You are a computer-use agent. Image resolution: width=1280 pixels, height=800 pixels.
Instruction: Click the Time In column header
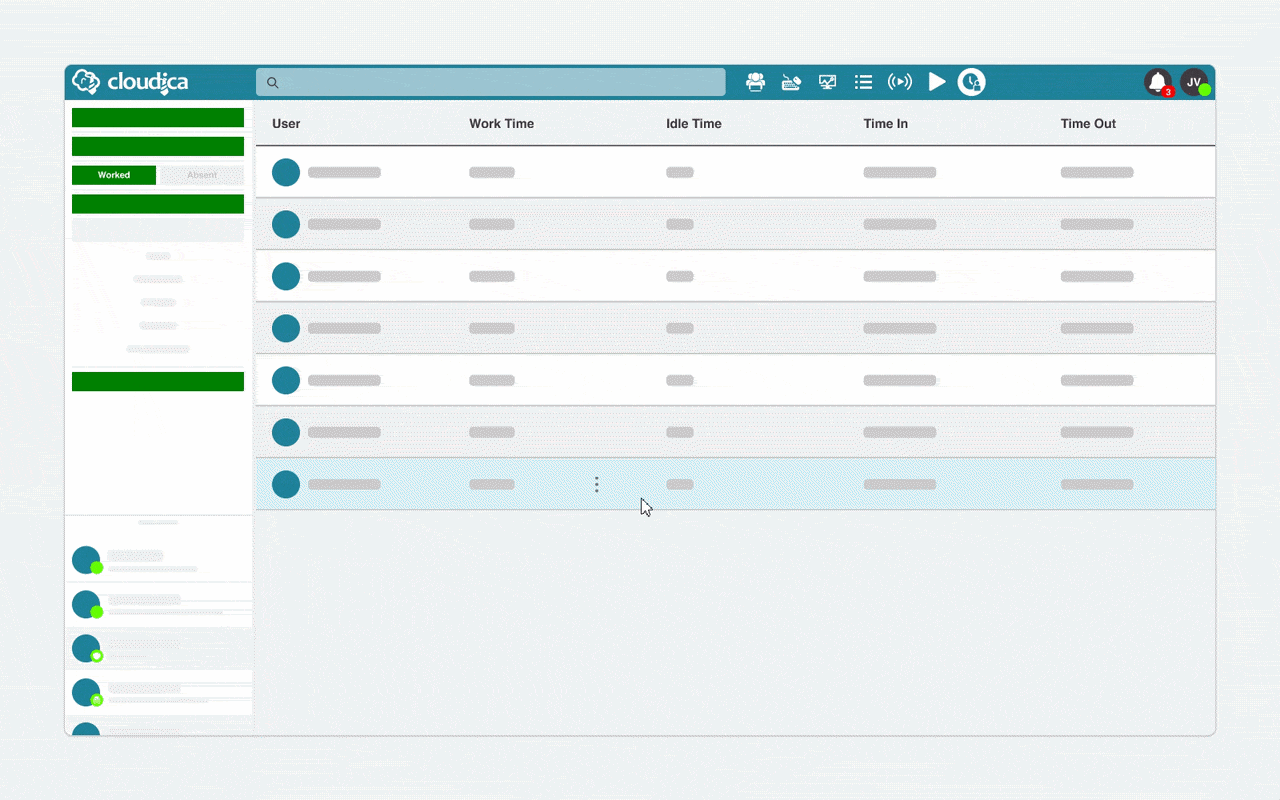pos(886,124)
